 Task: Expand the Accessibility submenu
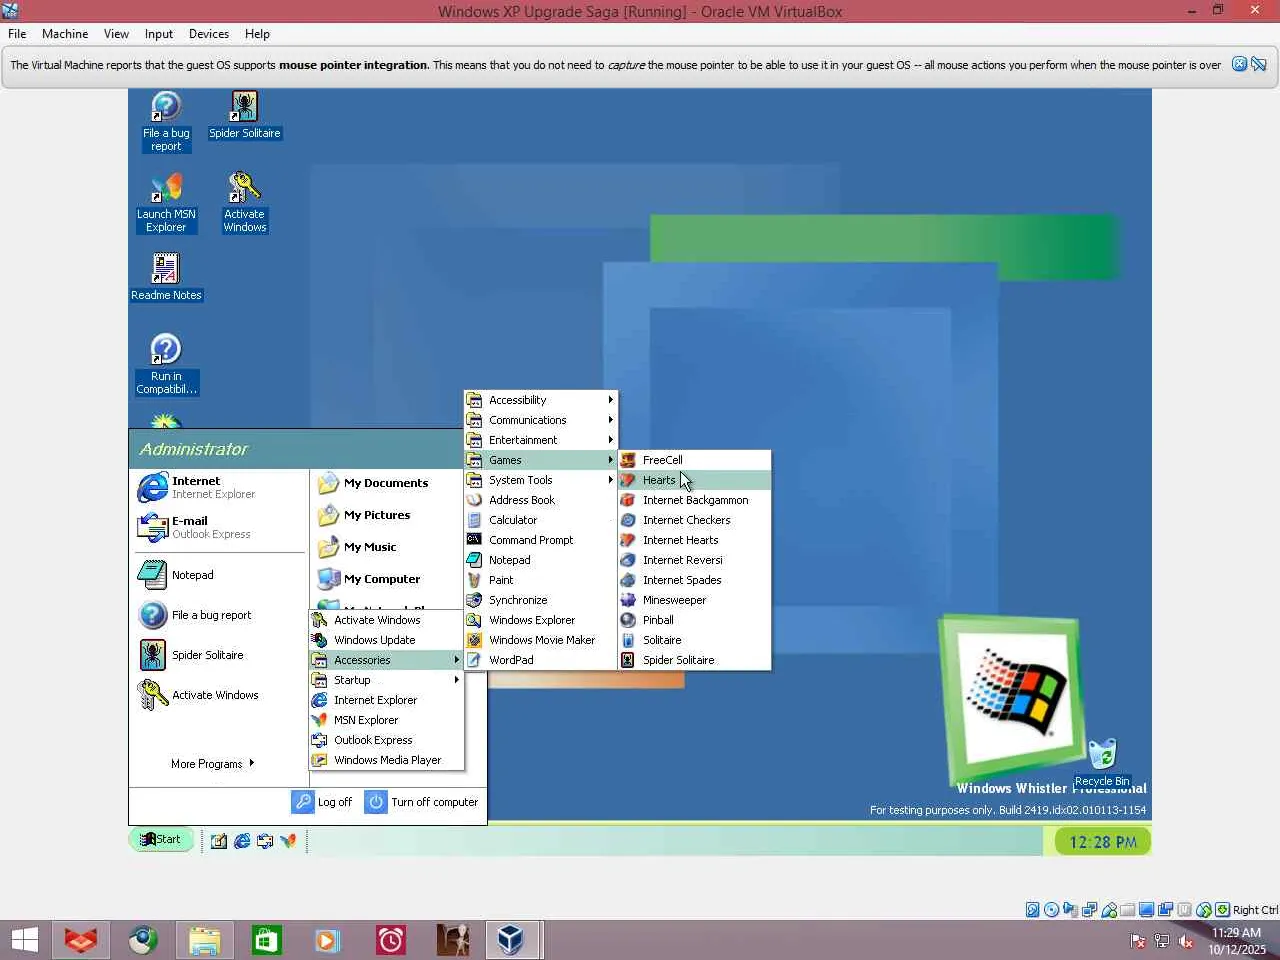pyautogui.click(x=541, y=400)
